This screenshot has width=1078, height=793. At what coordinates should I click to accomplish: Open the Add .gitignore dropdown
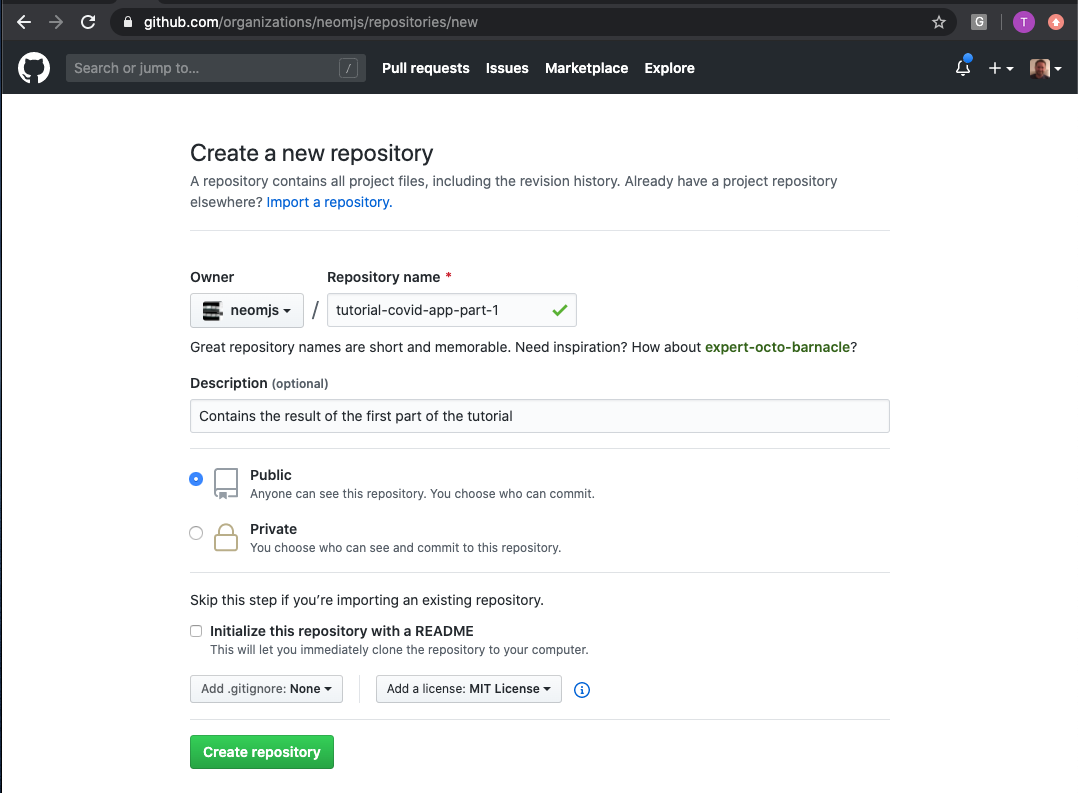266,689
